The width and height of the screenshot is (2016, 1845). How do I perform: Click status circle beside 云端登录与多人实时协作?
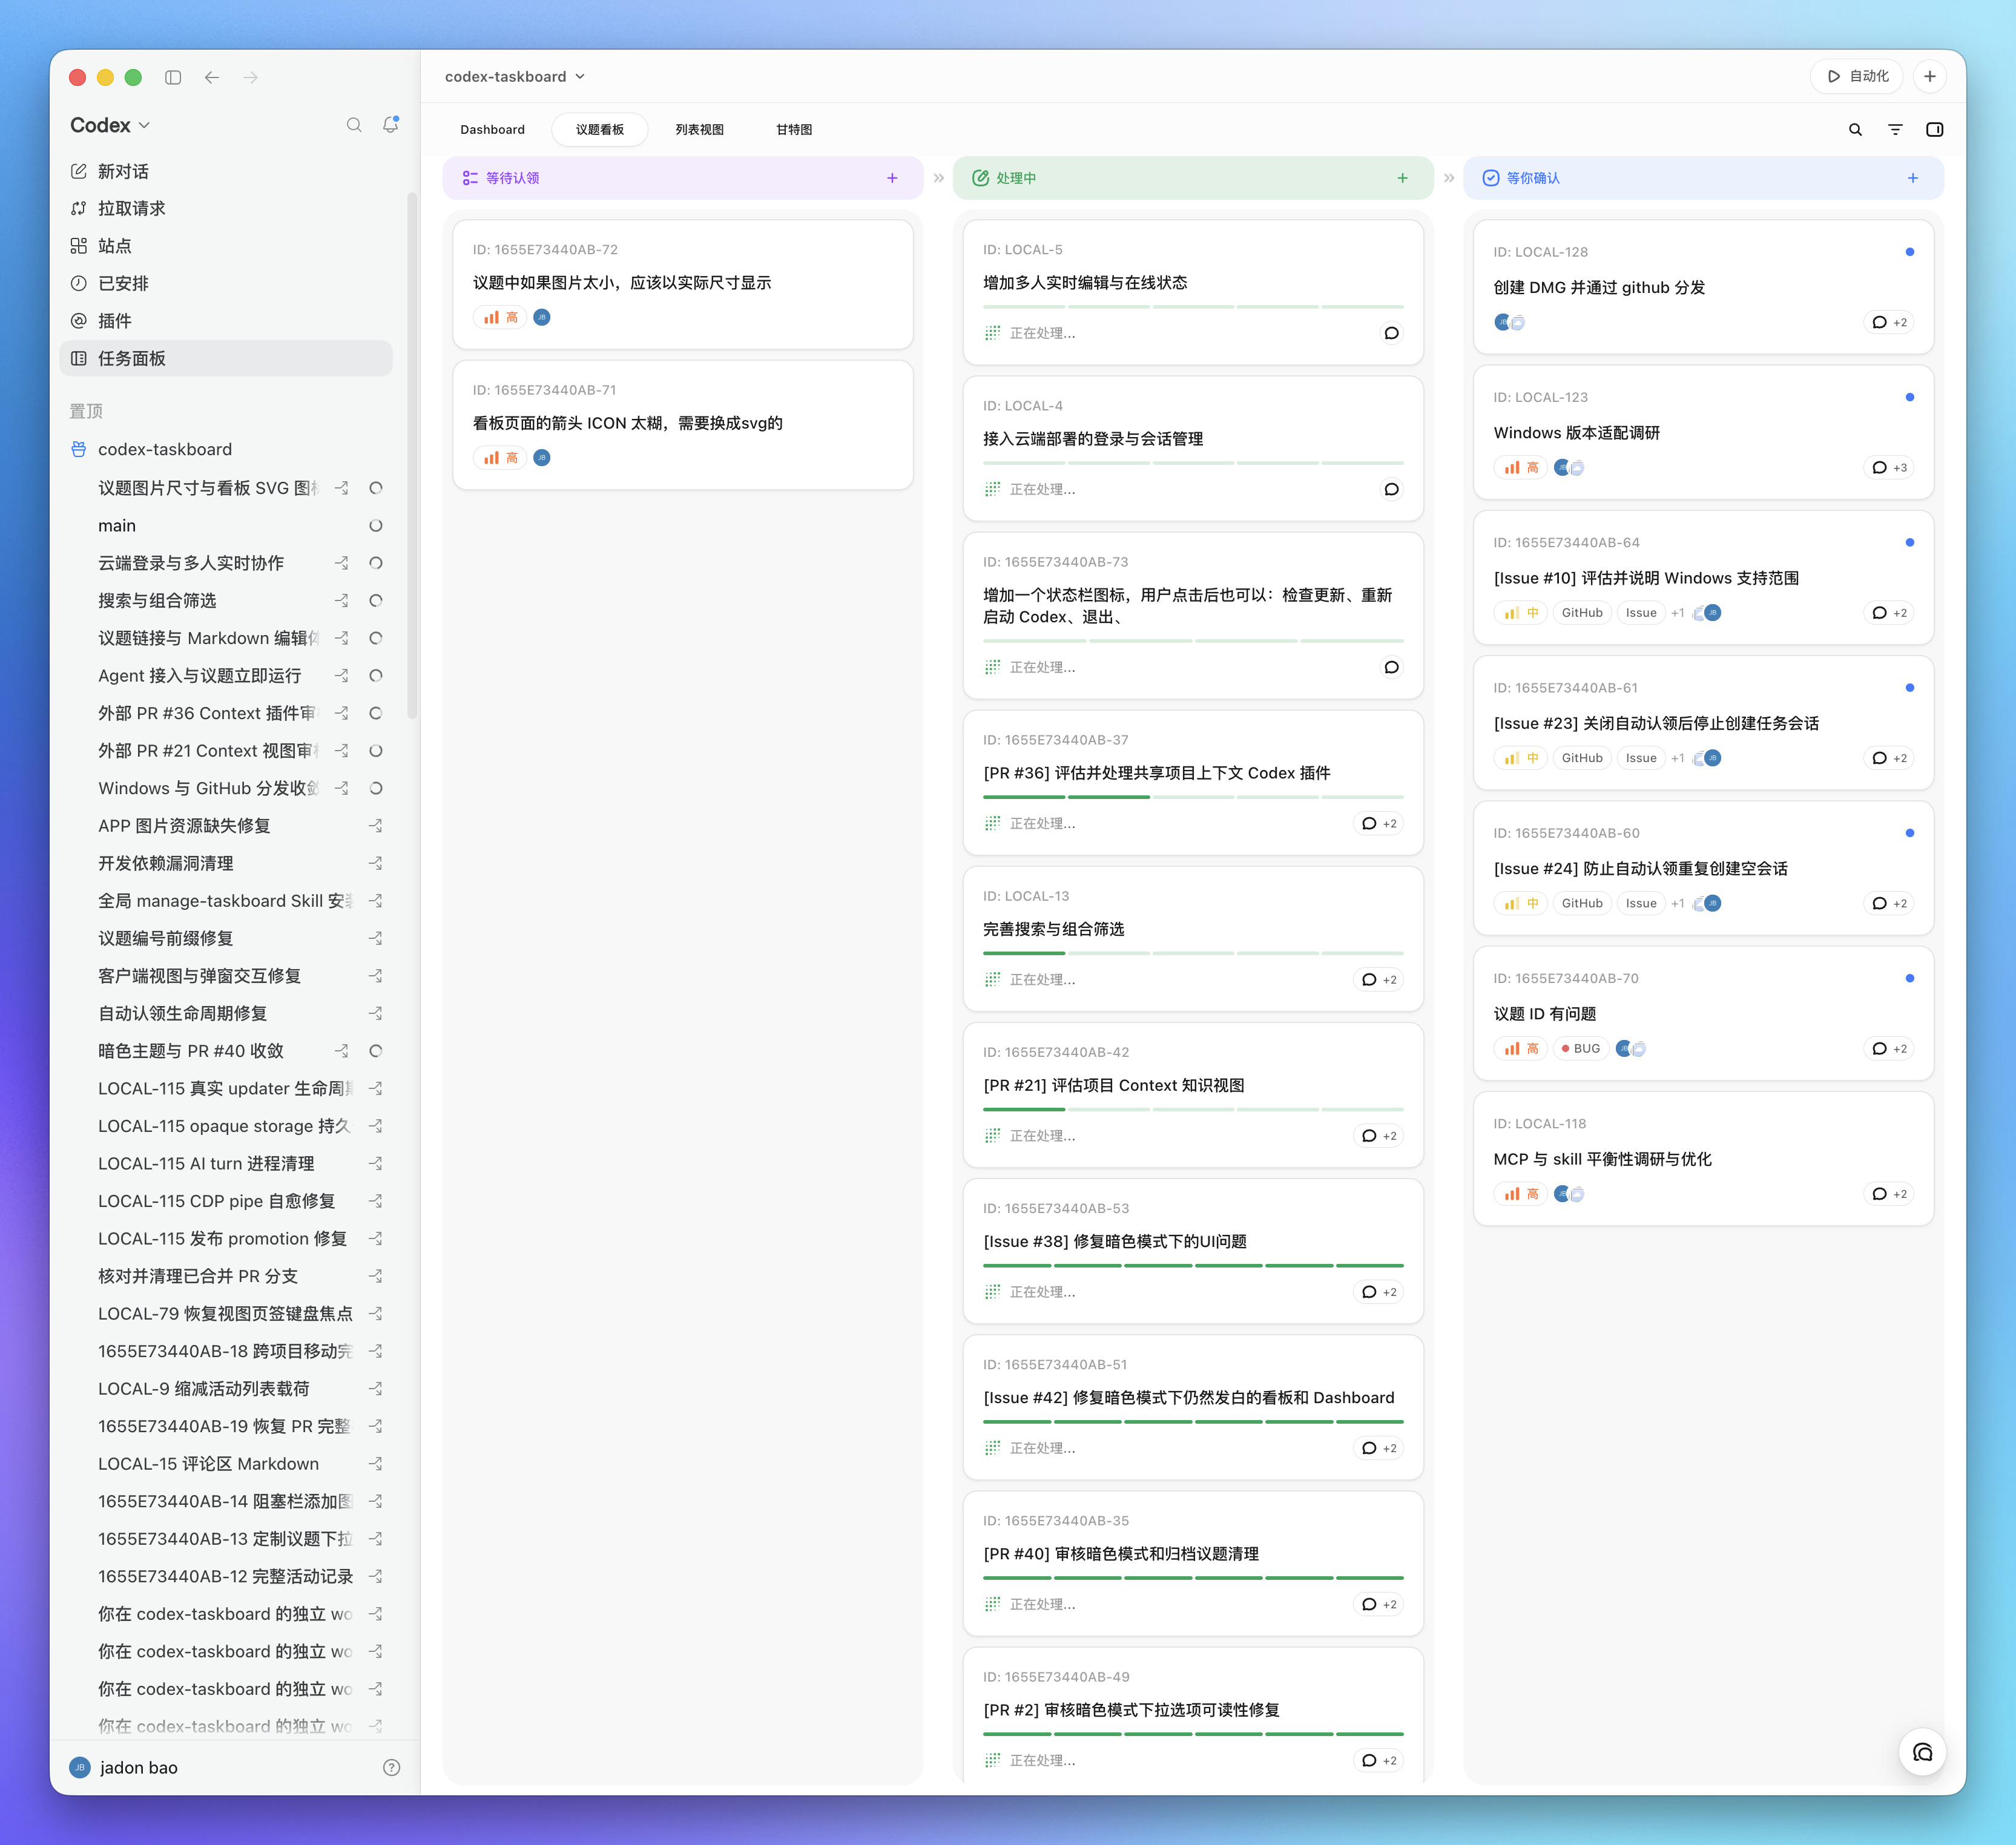coord(376,563)
